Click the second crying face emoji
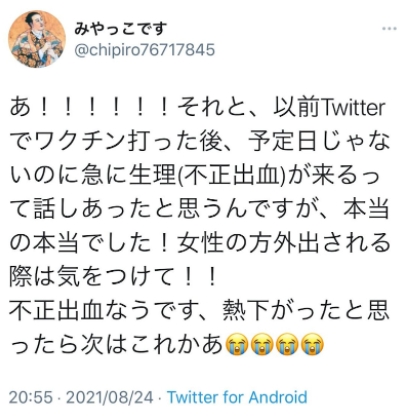 pos(262,345)
